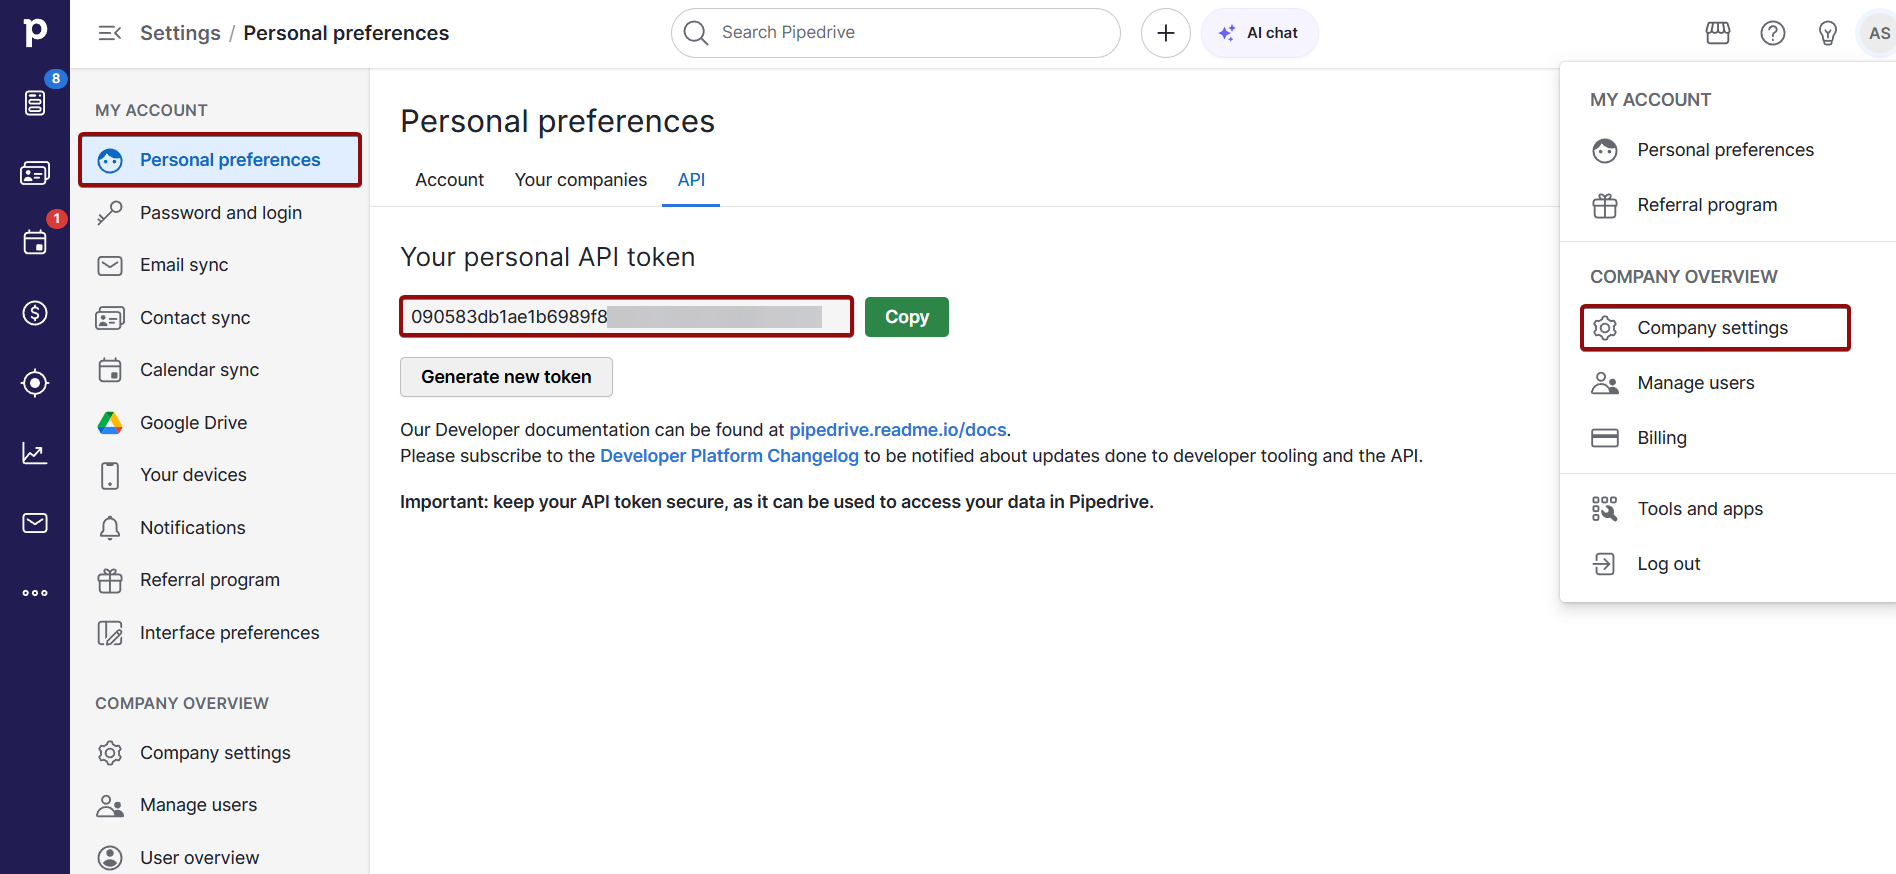This screenshot has height=874, width=1896.
Task: Open the Marketplace store icon
Action: pyautogui.click(x=1717, y=33)
